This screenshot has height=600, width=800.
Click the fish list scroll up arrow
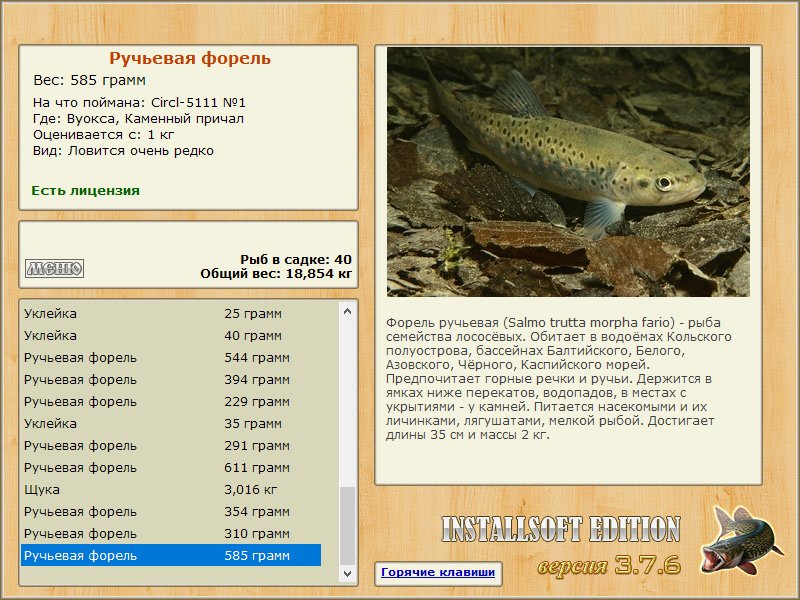coord(347,311)
